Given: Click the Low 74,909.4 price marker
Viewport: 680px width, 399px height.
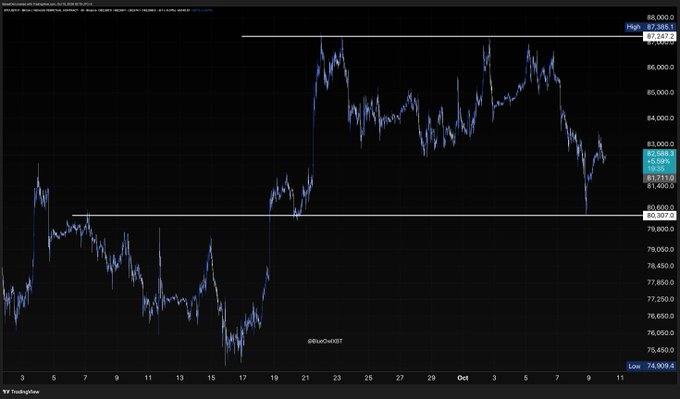Looking at the screenshot, I should (x=651, y=366).
